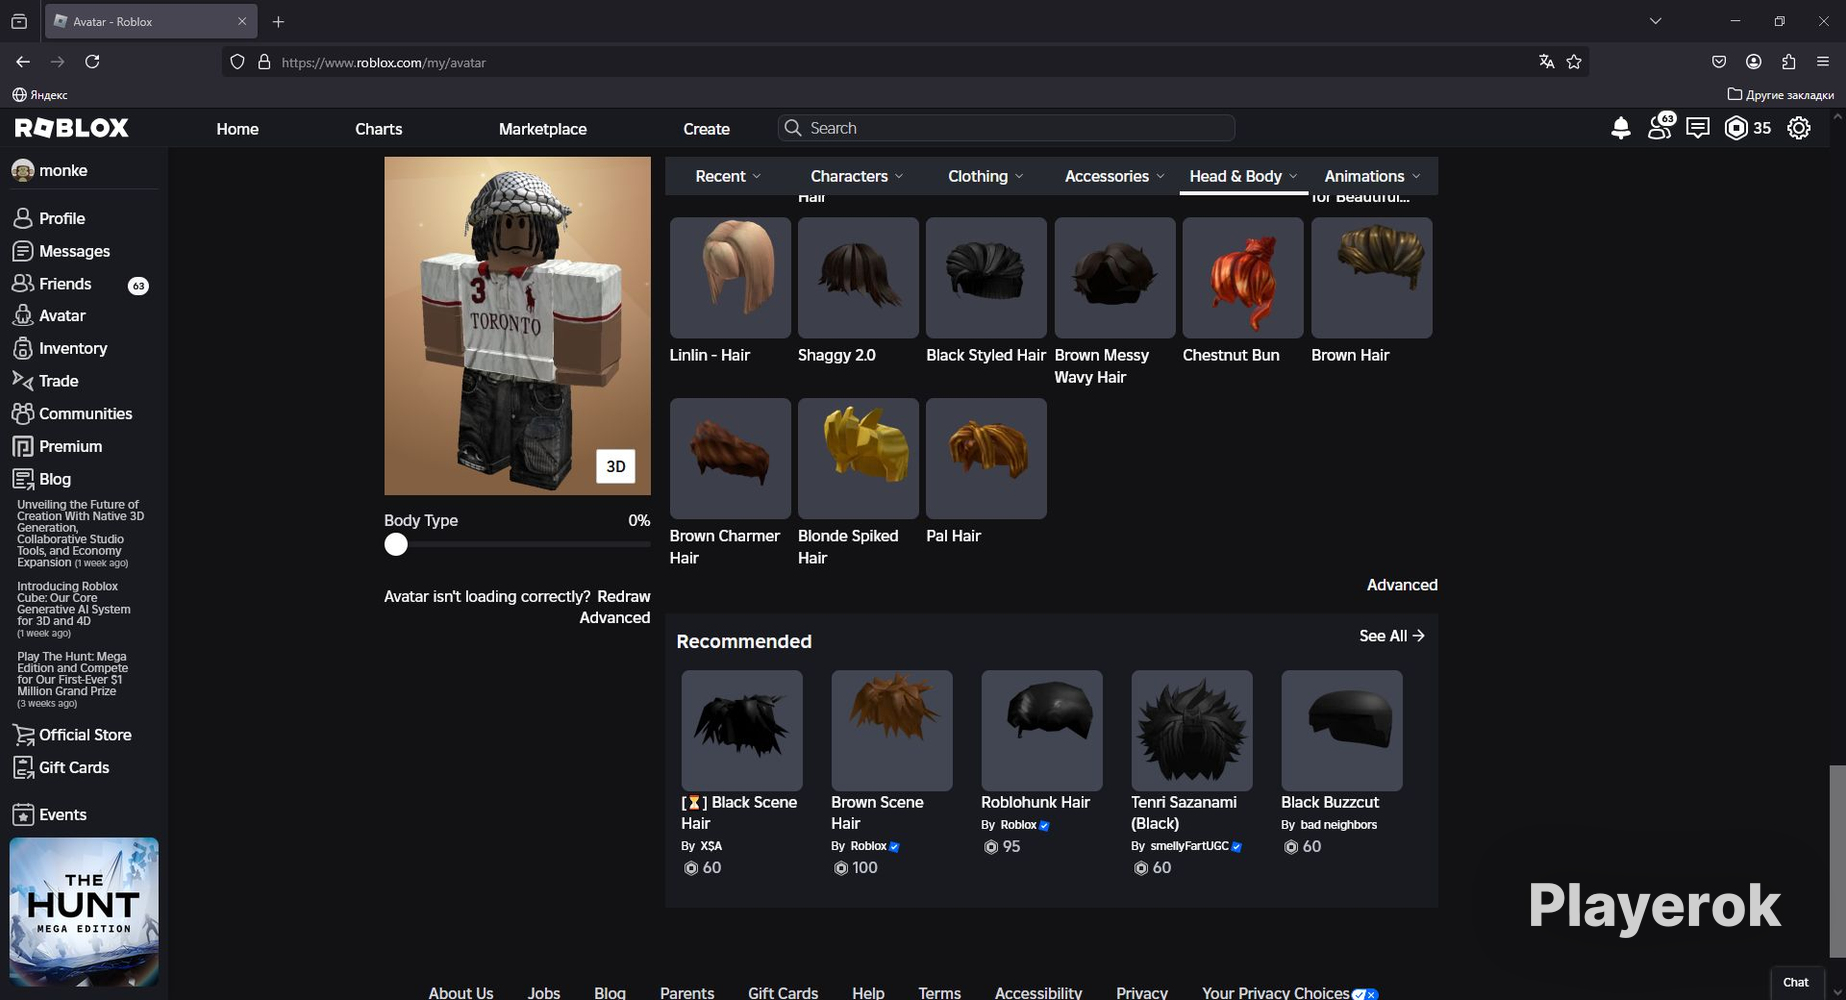Open Blog in the sidebar
The width and height of the screenshot is (1846, 1000).
[54, 479]
